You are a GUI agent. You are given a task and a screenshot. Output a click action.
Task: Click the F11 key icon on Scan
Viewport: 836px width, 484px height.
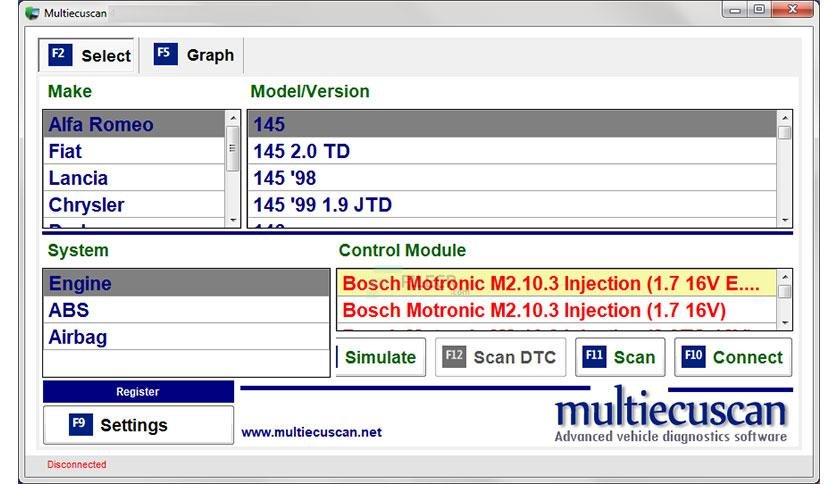594,357
